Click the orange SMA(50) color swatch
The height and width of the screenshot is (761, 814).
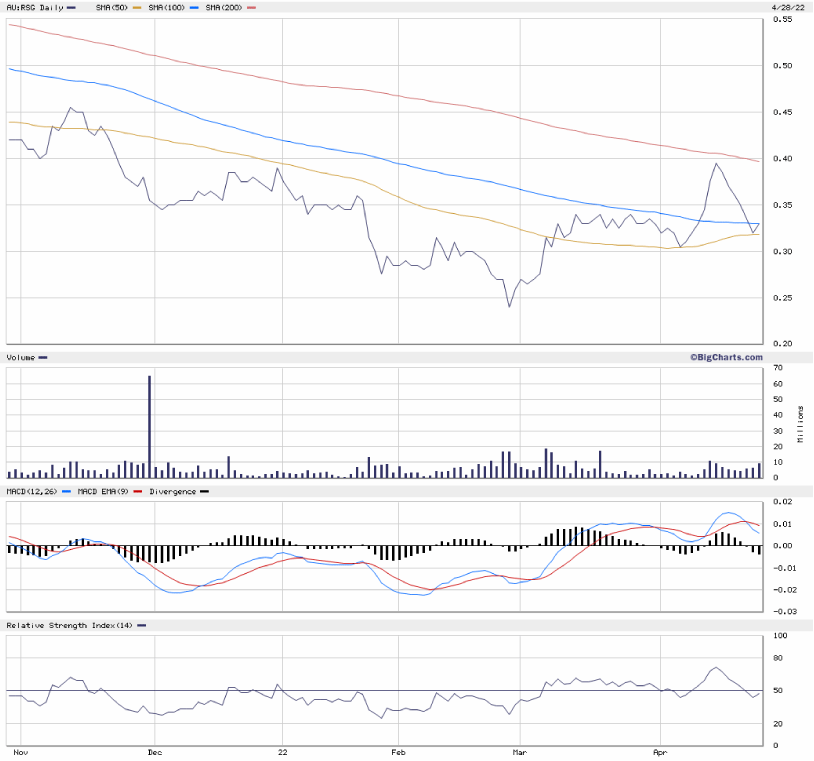(x=137, y=8)
